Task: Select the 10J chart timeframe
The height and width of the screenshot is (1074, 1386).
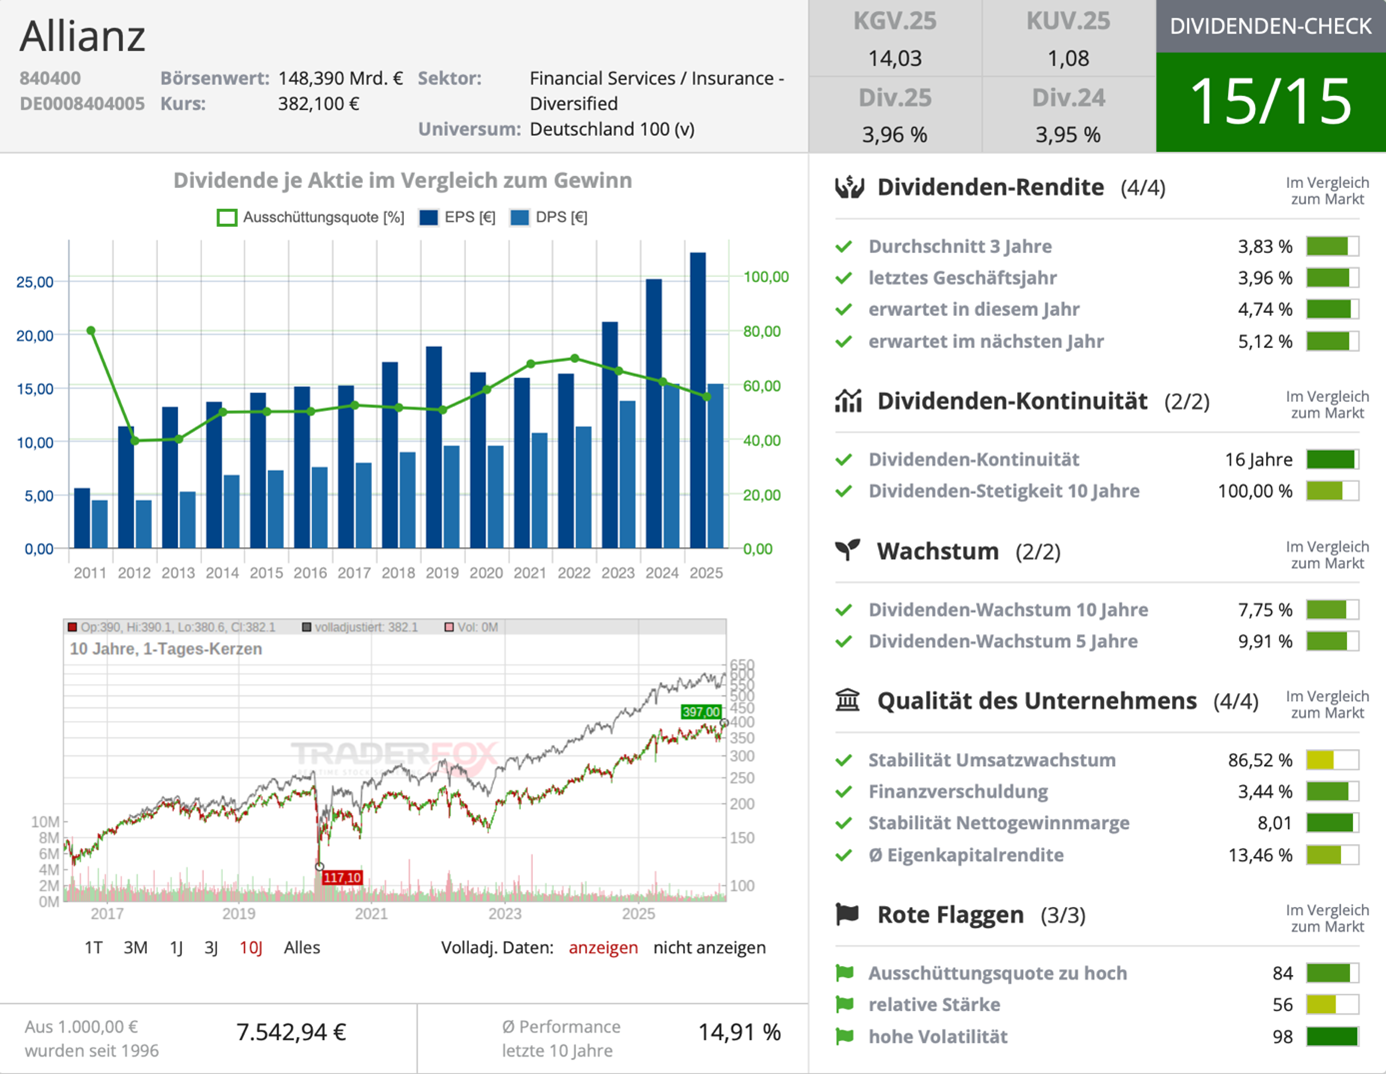Action: tap(251, 947)
